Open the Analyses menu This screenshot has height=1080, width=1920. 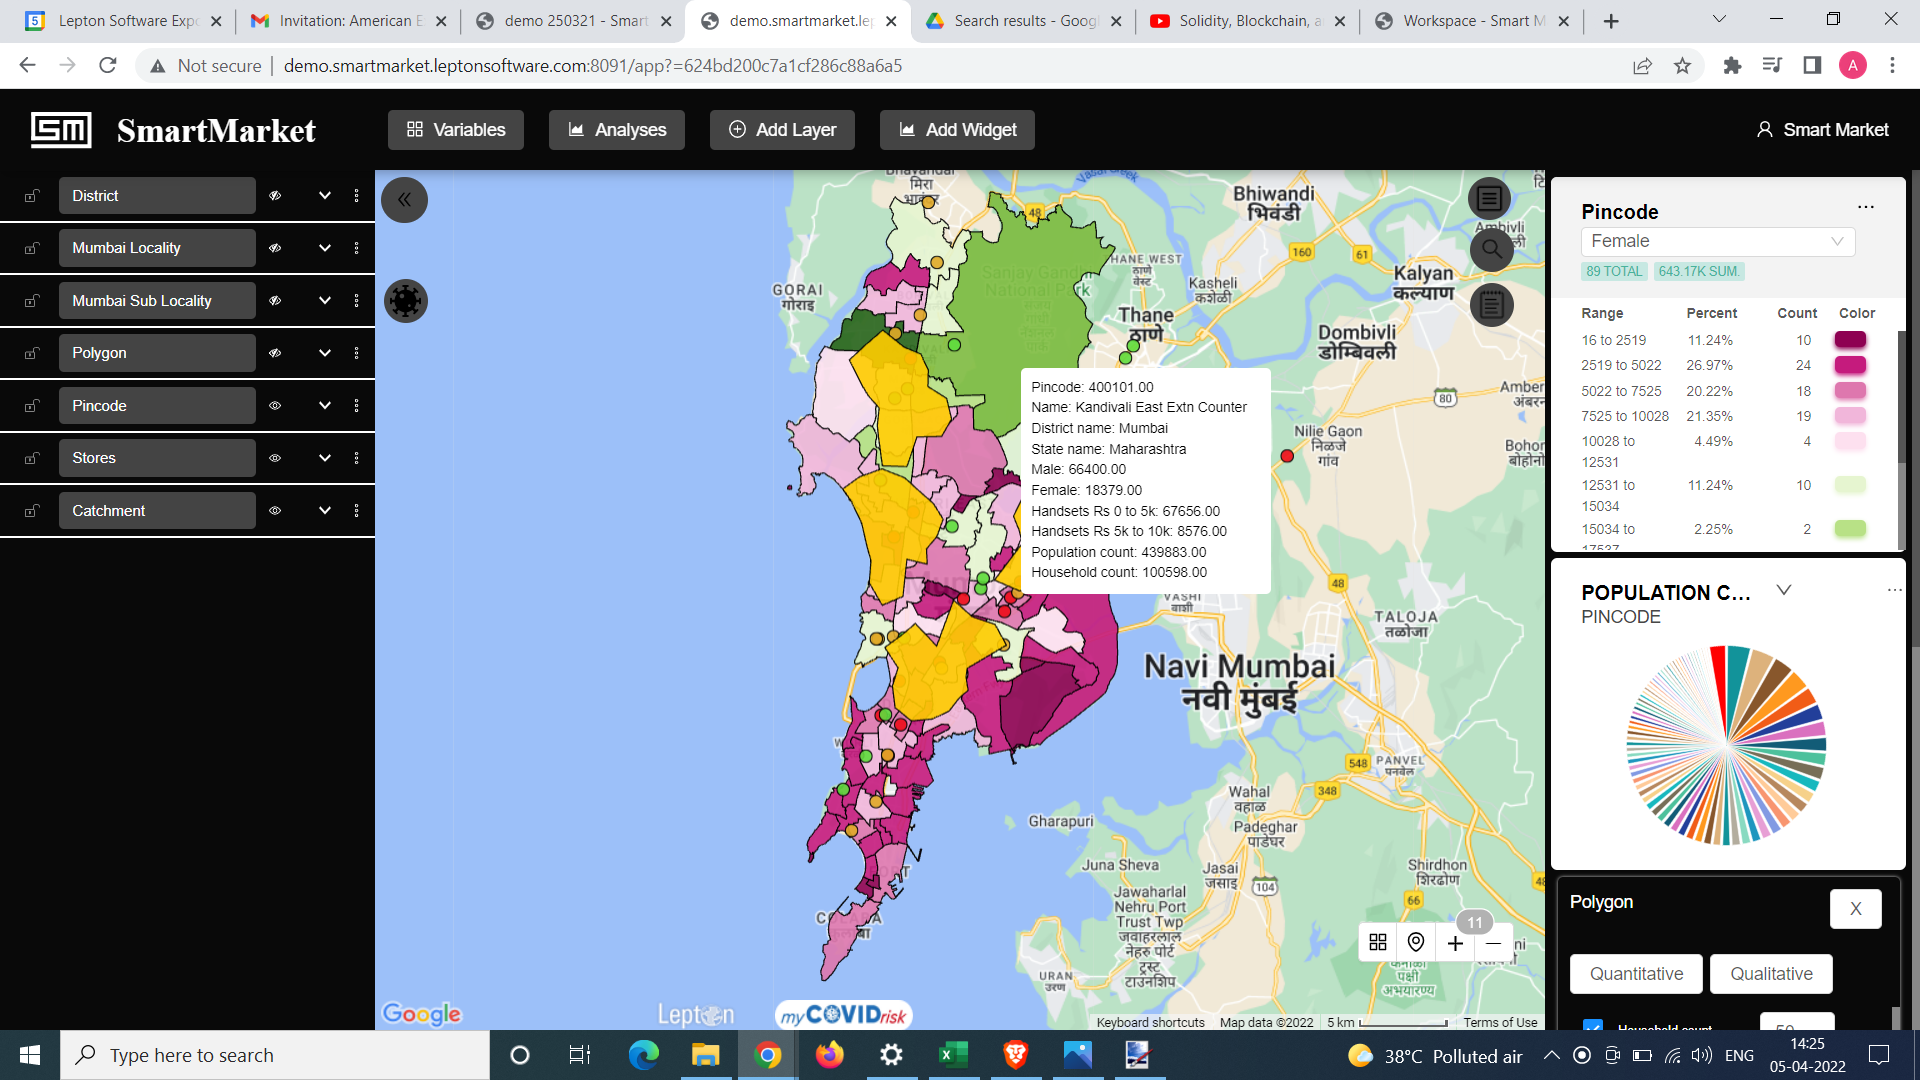[x=617, y=130]
